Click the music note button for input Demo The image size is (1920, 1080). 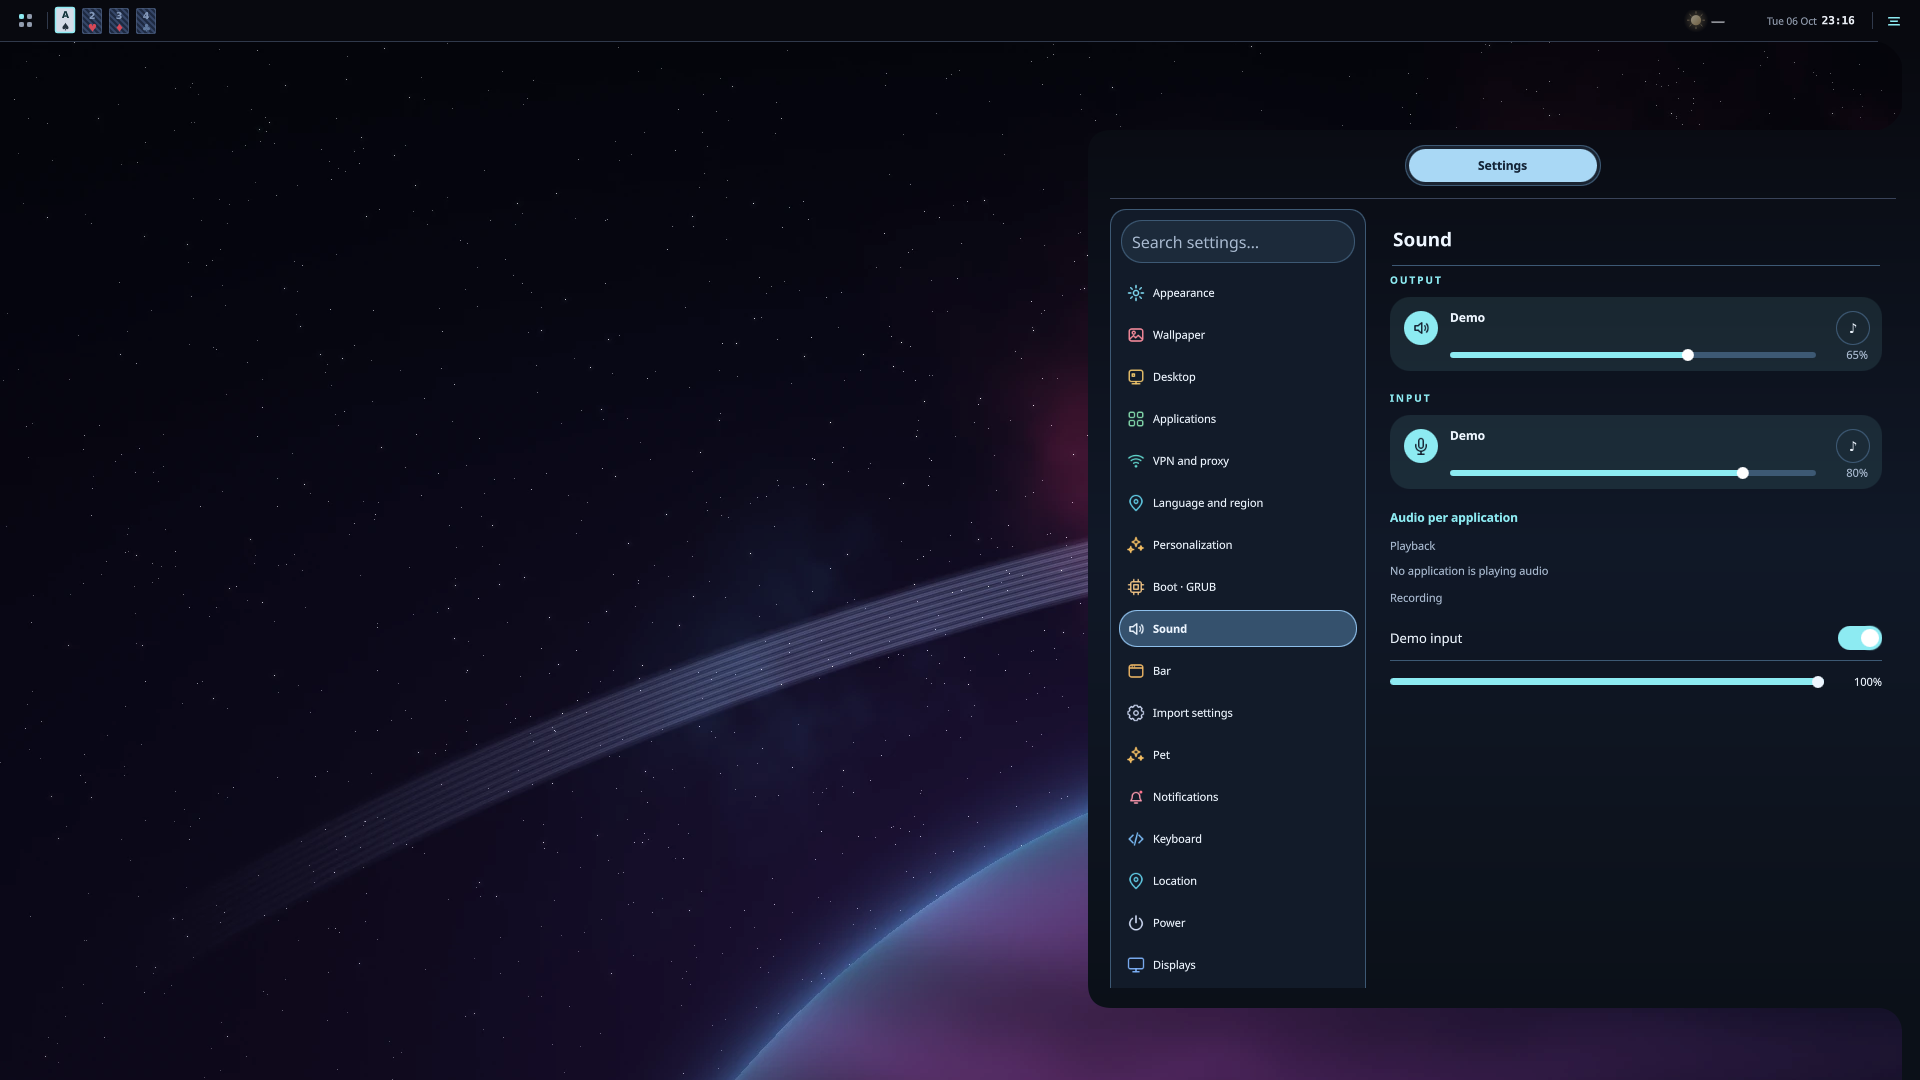1852,446
